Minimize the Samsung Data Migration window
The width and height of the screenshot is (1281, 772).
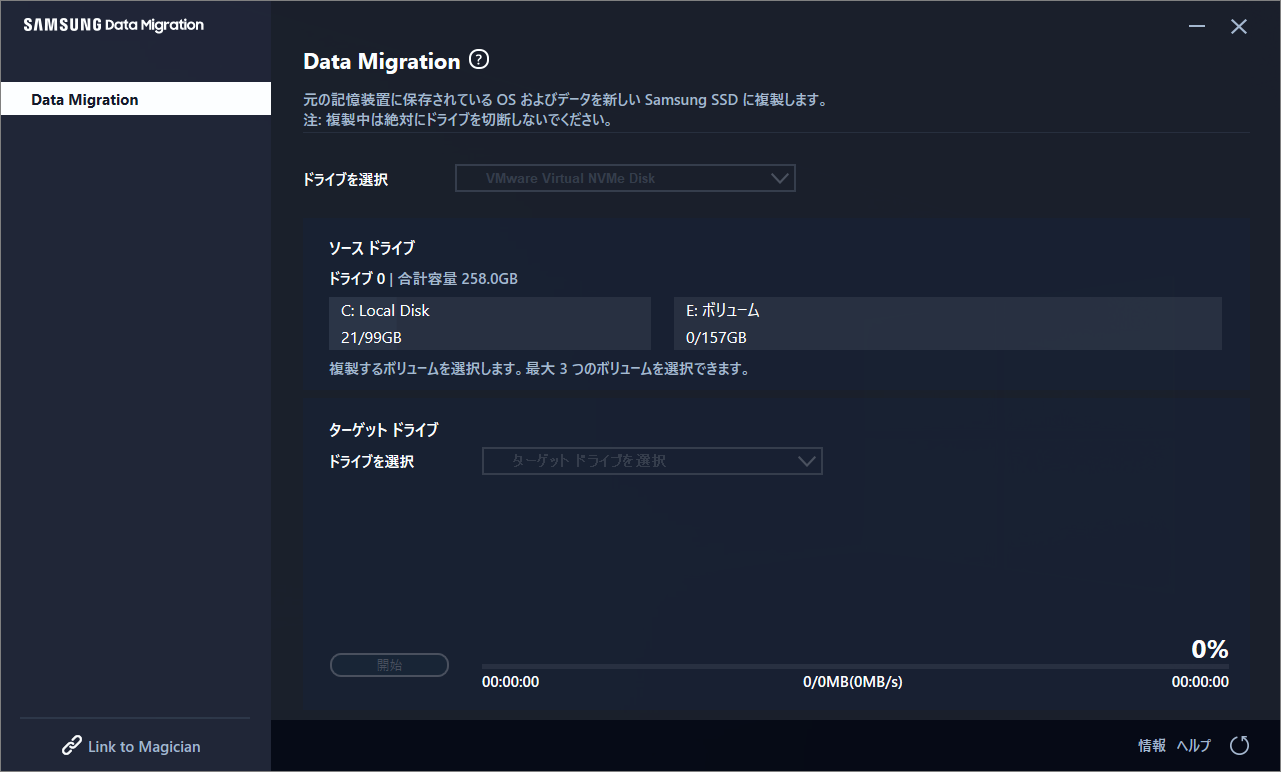pos(1197,27)
